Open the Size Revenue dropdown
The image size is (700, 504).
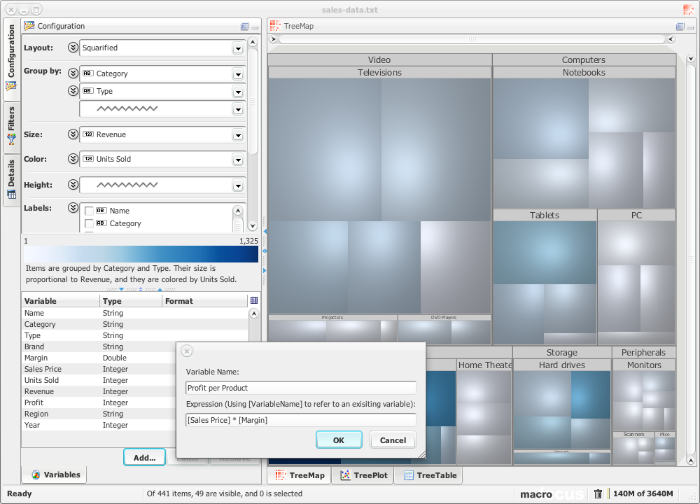(x=238, y=134)
